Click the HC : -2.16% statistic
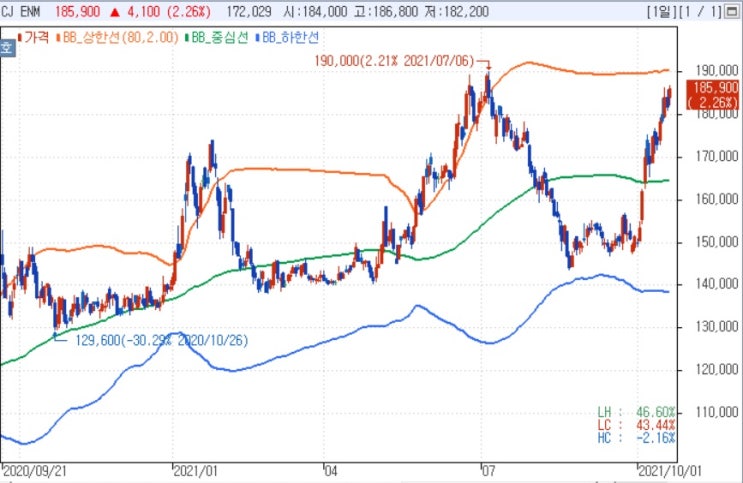The height and width of the screenshot is (483, 743). pyautogui.click(x=636, y=437)
